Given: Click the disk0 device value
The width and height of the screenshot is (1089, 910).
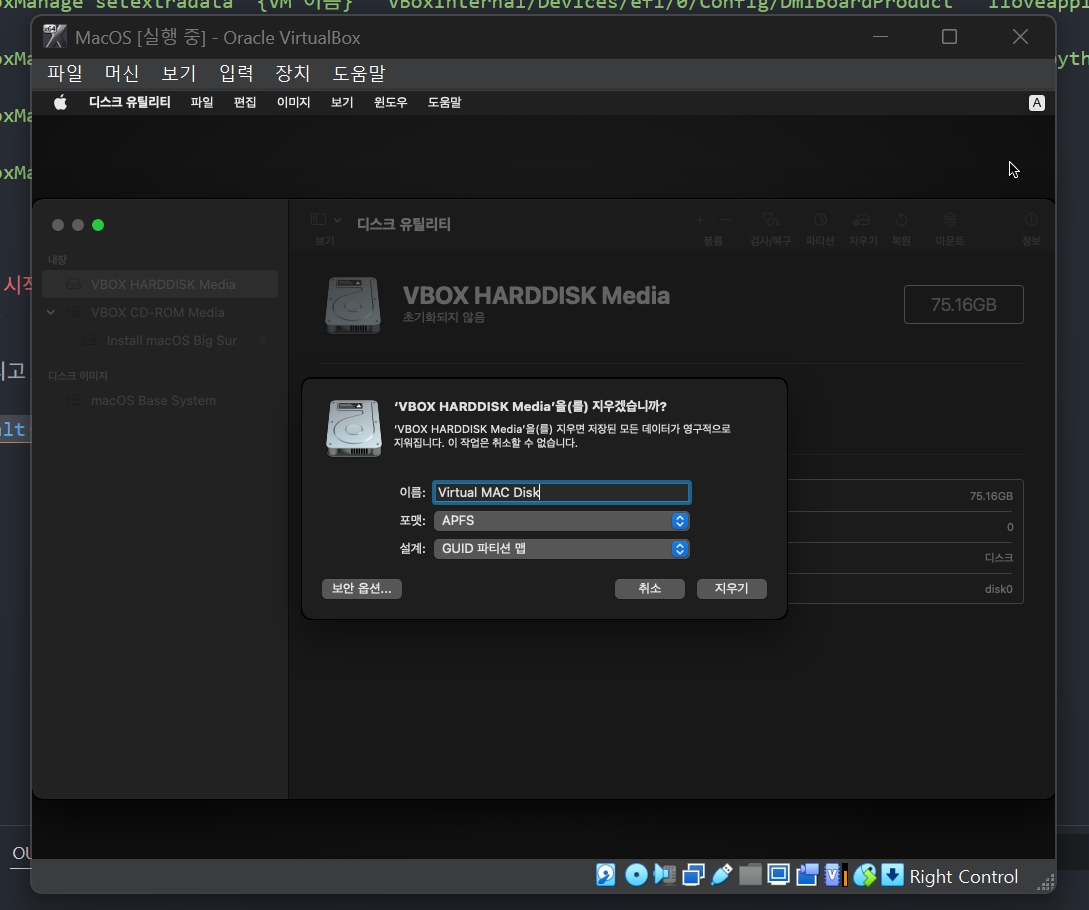Looking at the screenshot, I should [x=999, y=589].
